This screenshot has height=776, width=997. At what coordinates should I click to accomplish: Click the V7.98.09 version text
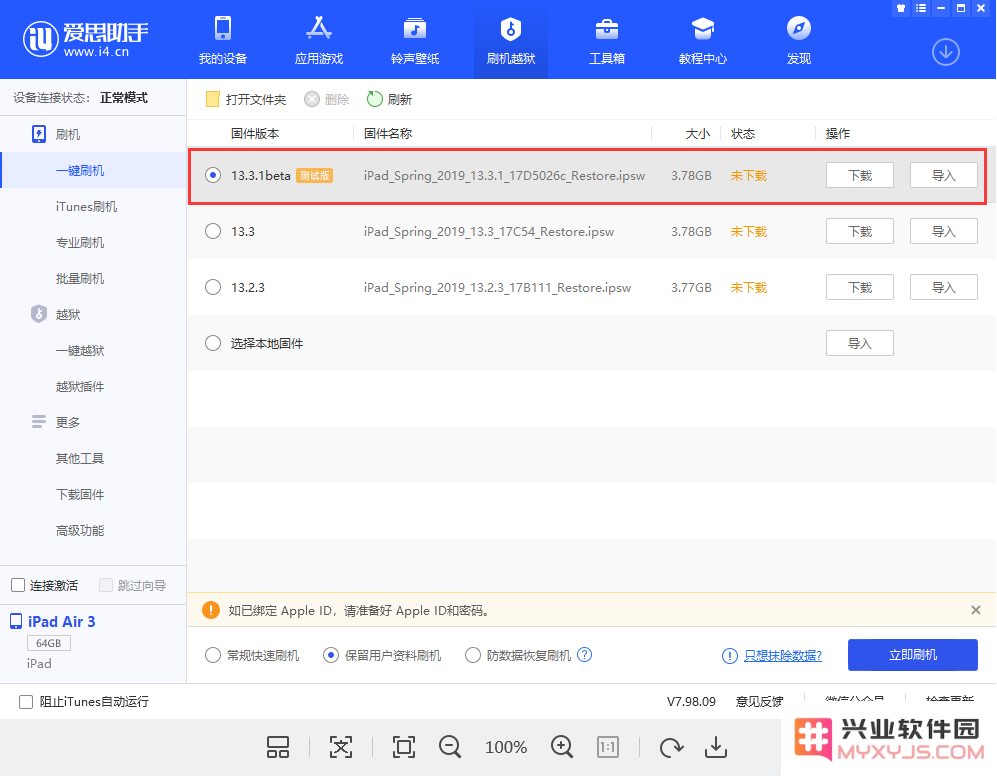coord(691,702)
